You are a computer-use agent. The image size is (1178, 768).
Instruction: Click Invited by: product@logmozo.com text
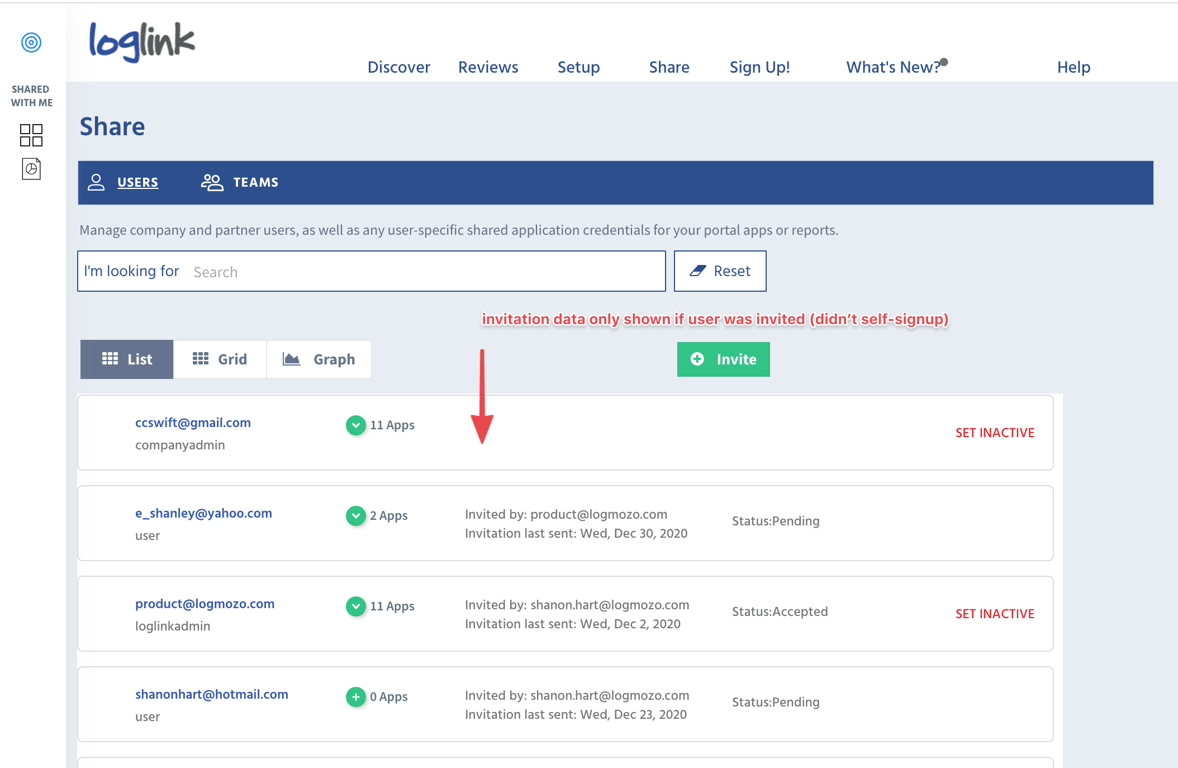click(566, 514)
